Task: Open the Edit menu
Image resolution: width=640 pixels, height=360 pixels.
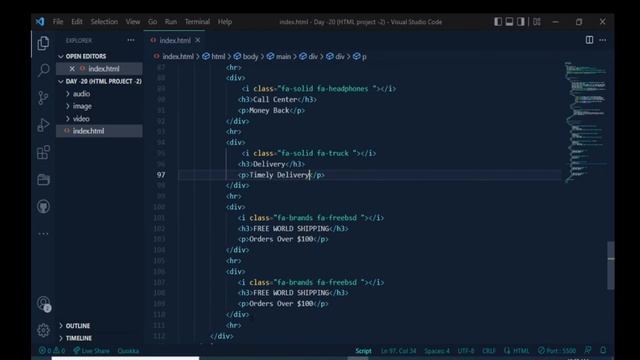Action: pos(77,22)
